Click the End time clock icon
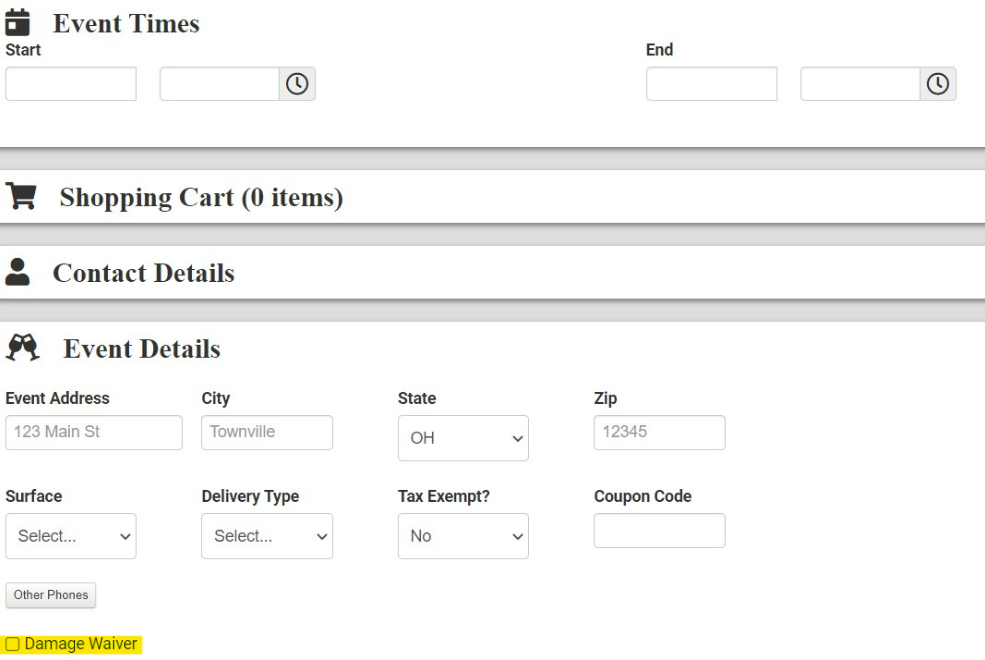Screen dimensions: 985x660 tap(938, 84)
